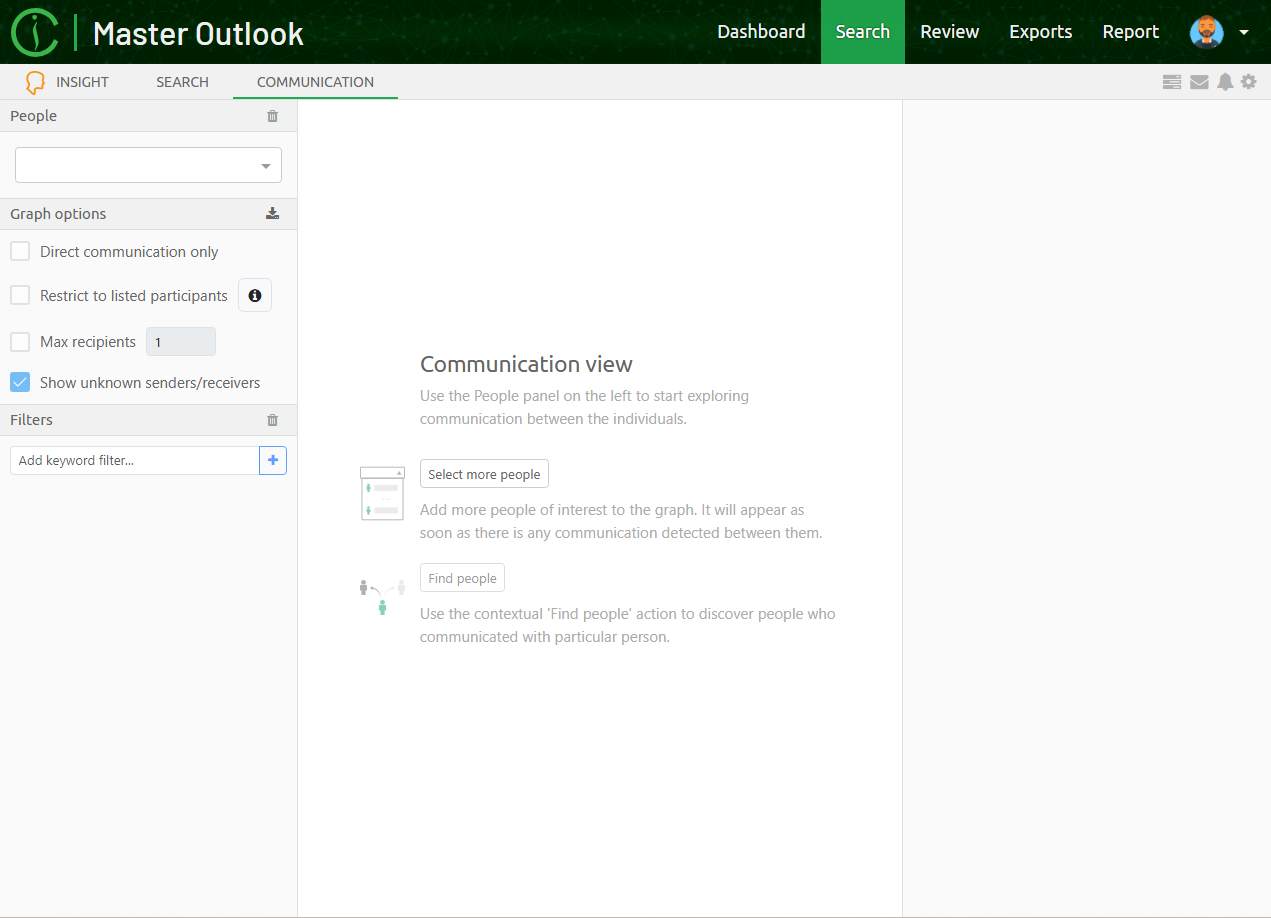Expand the Master Outlook profile avatar menu

point(1206,32)
